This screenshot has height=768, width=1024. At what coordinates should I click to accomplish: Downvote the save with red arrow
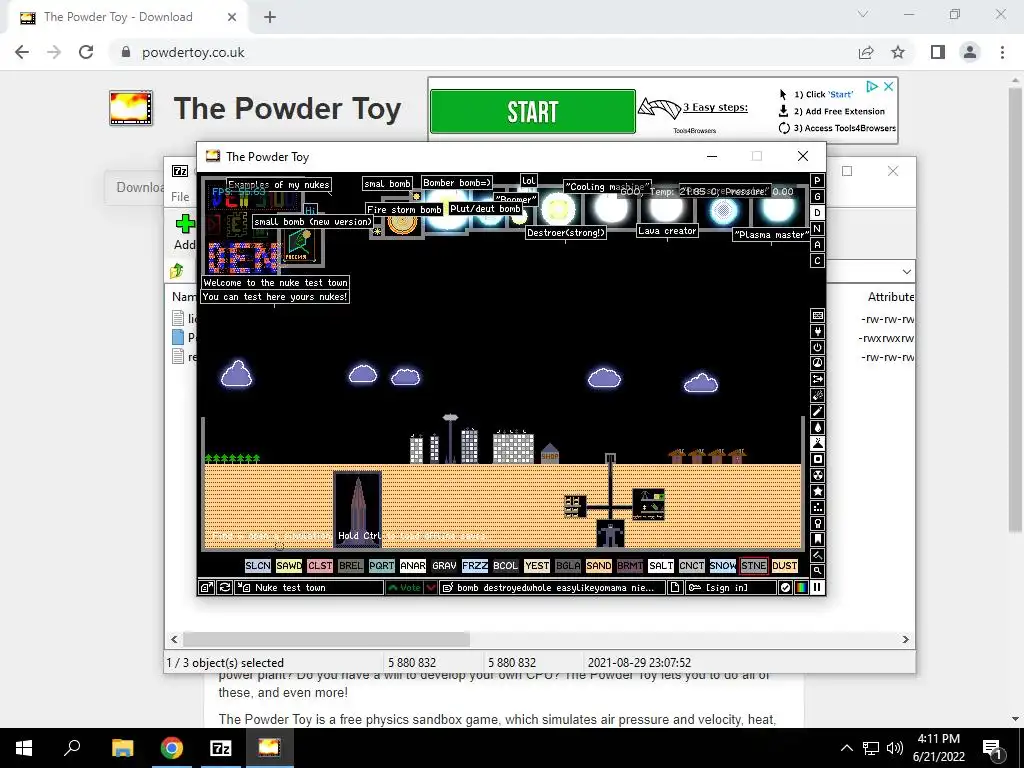(x=431, y=588)
